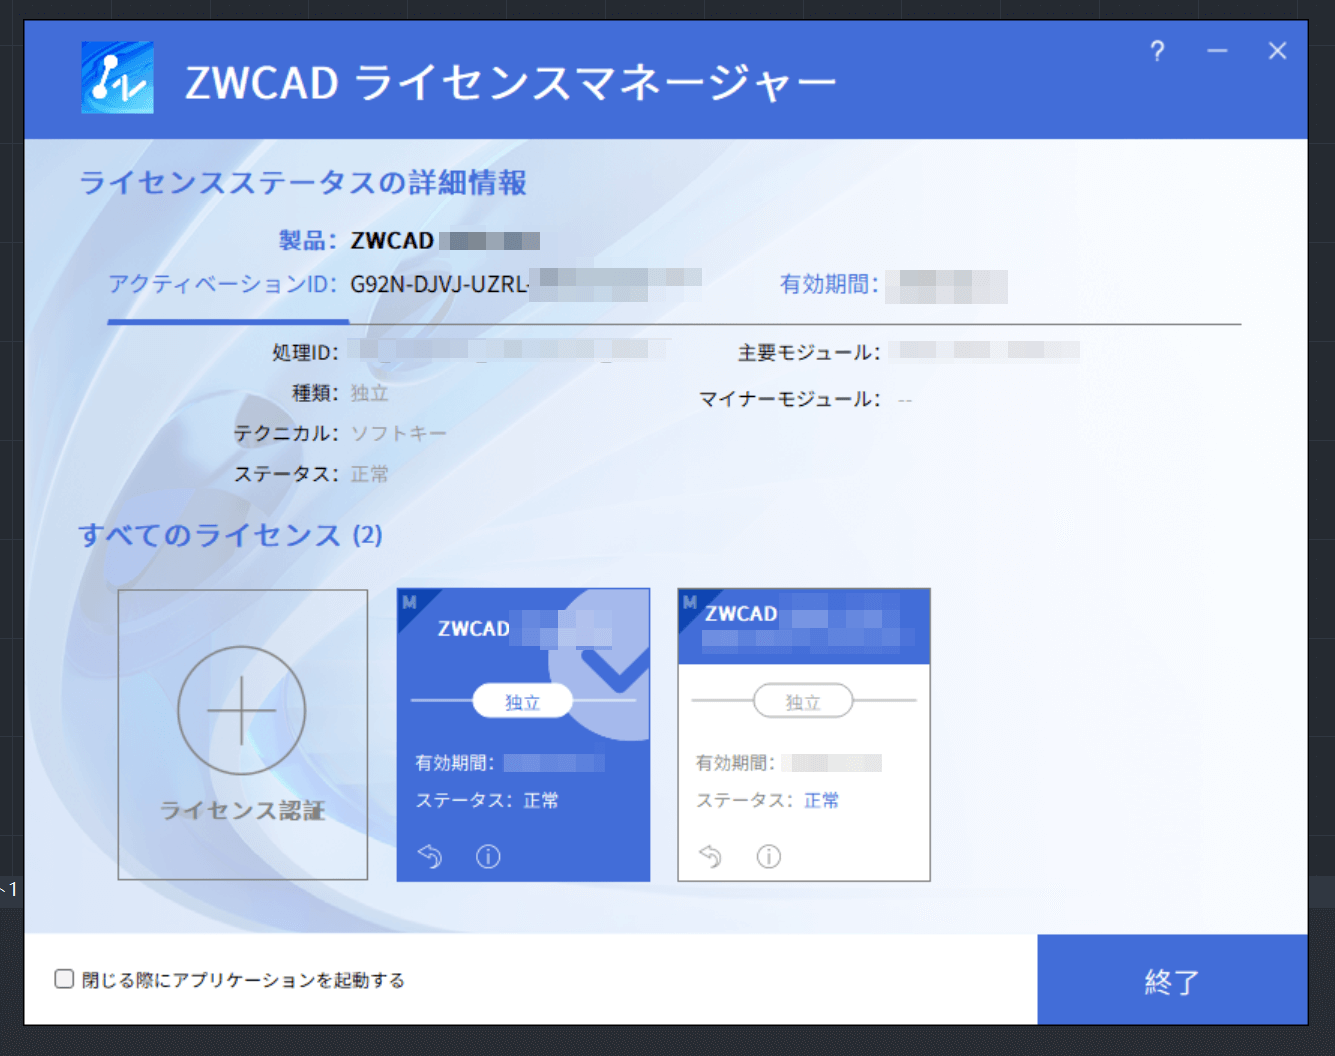Image resolution: width=1335 pixels, height=1056 pixels.
Task: Click 独立 pill on blue license card
Action: [x=523, y=701]
